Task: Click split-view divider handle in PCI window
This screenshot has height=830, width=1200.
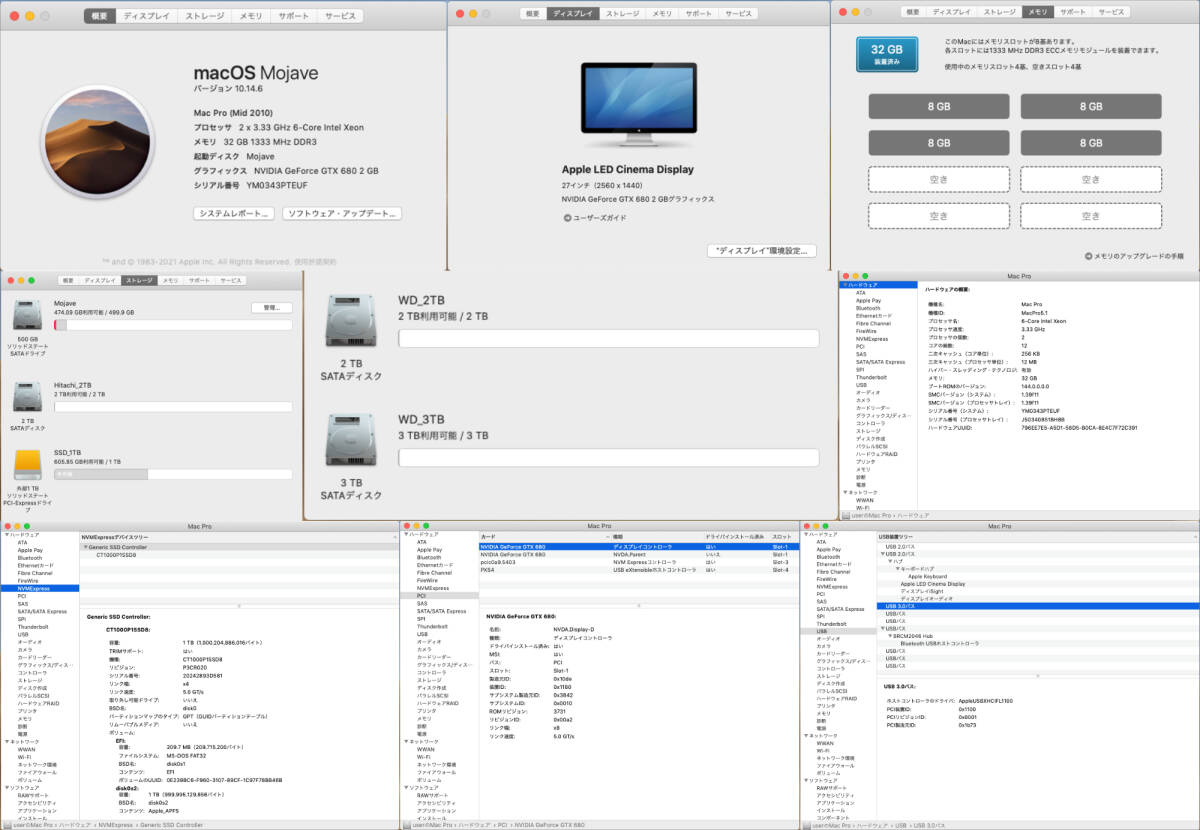Action: pyautogui.click(x=638, y=605)
